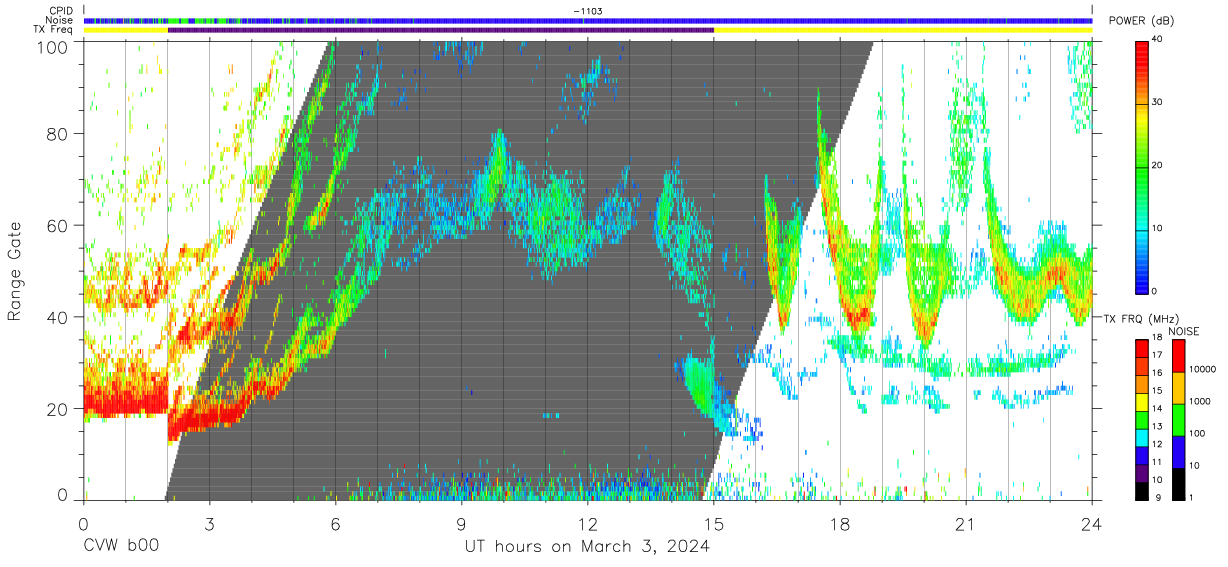Click the 10000 label on the NOISE scale
Screen dimensions: 1228x567
tap(1204, 370)
